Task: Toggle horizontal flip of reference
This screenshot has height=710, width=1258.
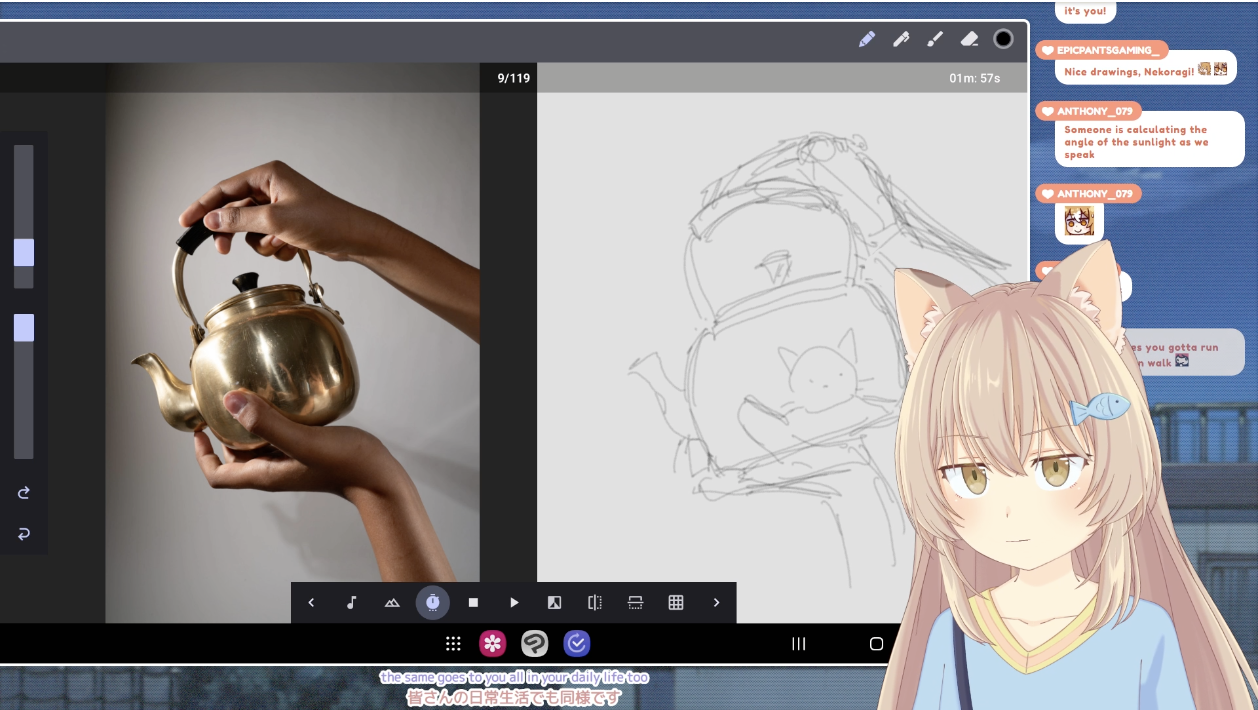Action: 595,602
